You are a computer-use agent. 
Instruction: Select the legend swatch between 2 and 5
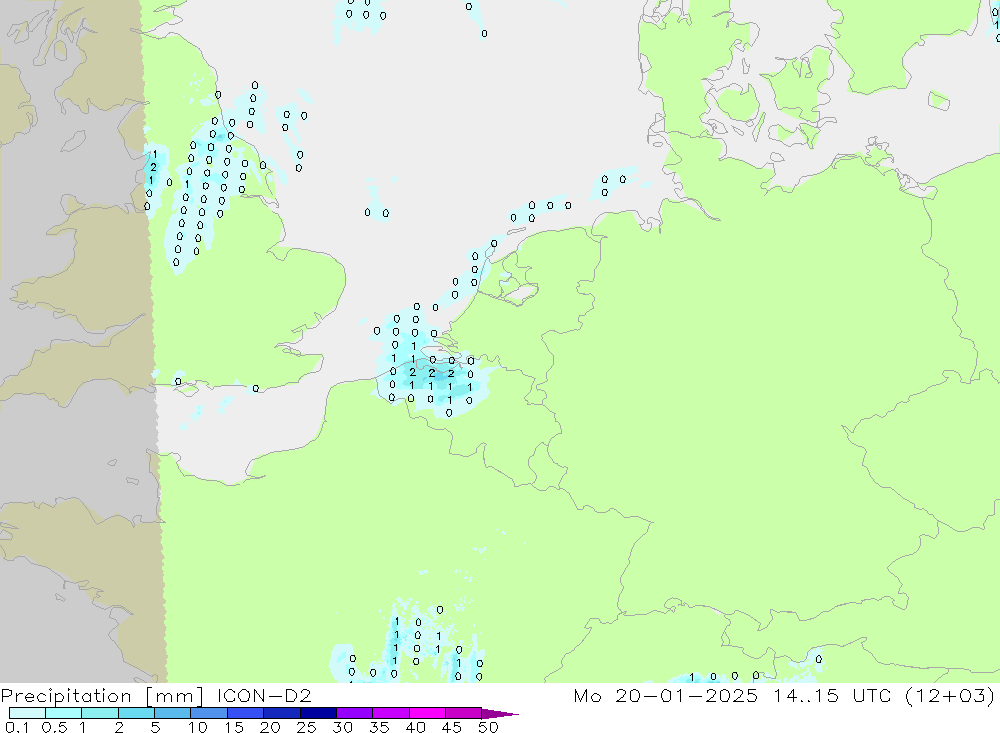pyautogui.click(x=136, y=713)
